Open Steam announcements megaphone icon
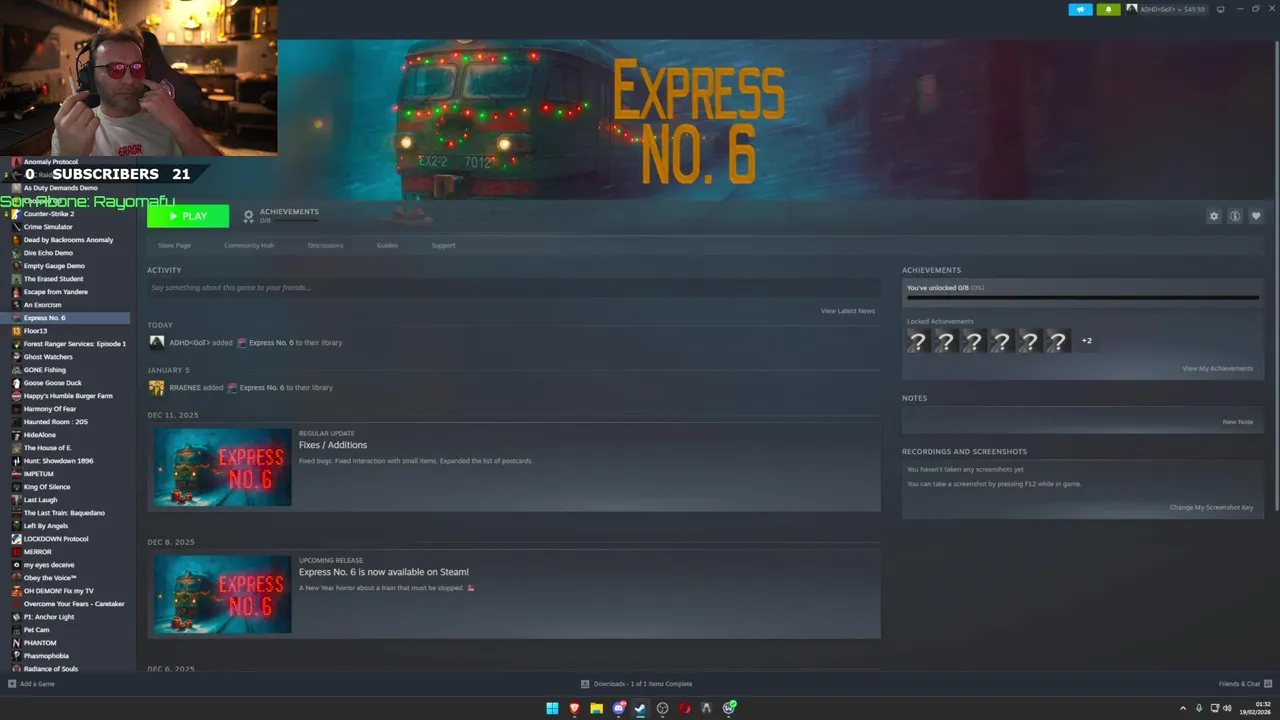 tap(1081, 9)
